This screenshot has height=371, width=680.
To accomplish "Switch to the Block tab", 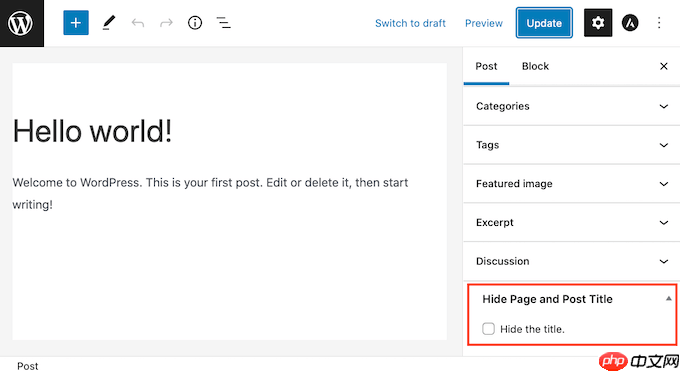I will (535, 66).
